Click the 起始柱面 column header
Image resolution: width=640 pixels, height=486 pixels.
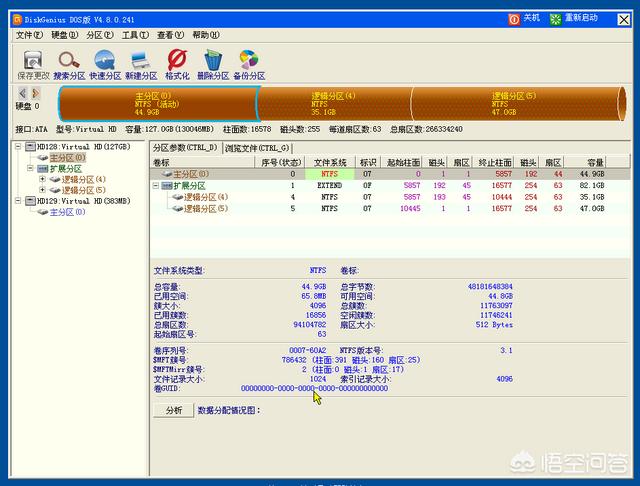(x=402, y=162)
